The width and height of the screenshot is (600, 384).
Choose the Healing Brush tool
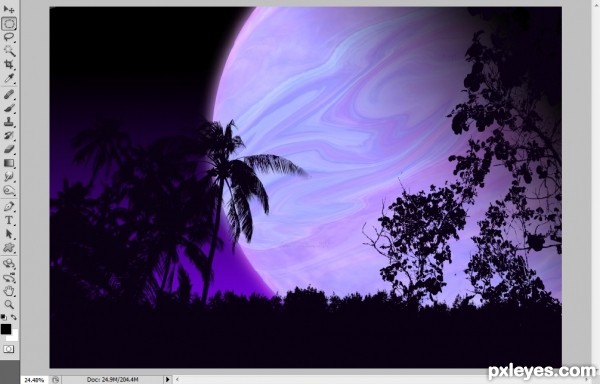tap(9, 94)
